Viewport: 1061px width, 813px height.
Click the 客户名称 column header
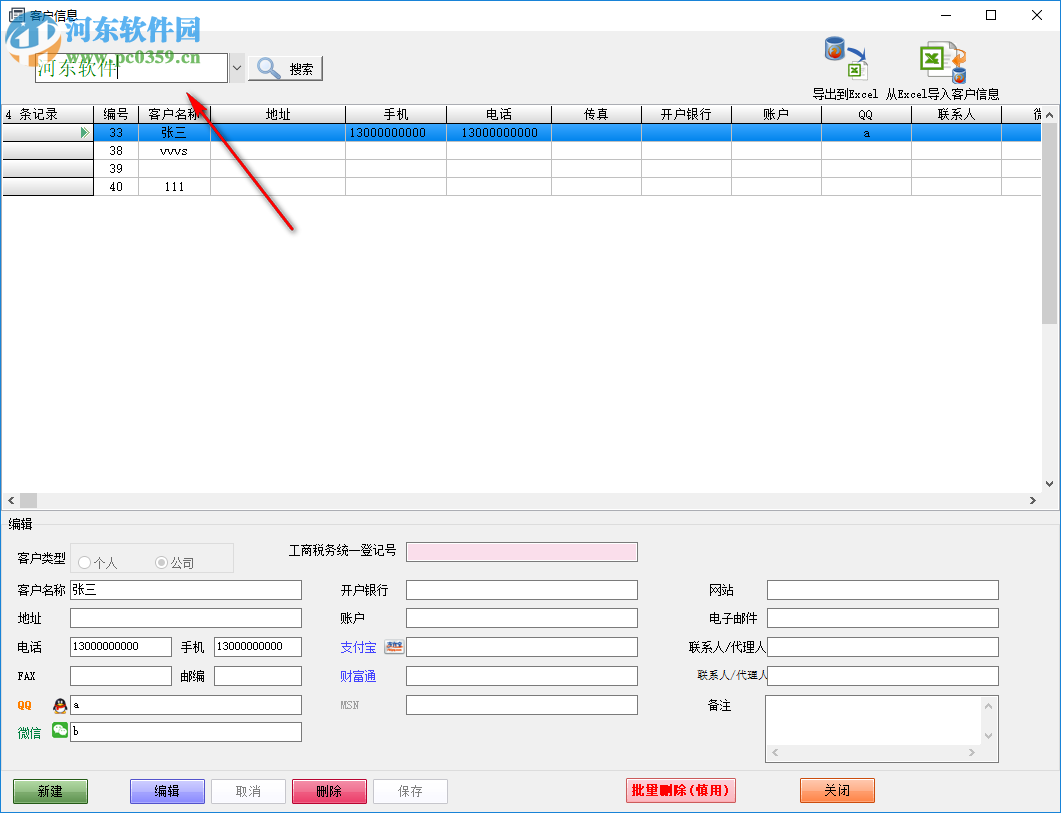pyautogui.click(x=175, y=114)
